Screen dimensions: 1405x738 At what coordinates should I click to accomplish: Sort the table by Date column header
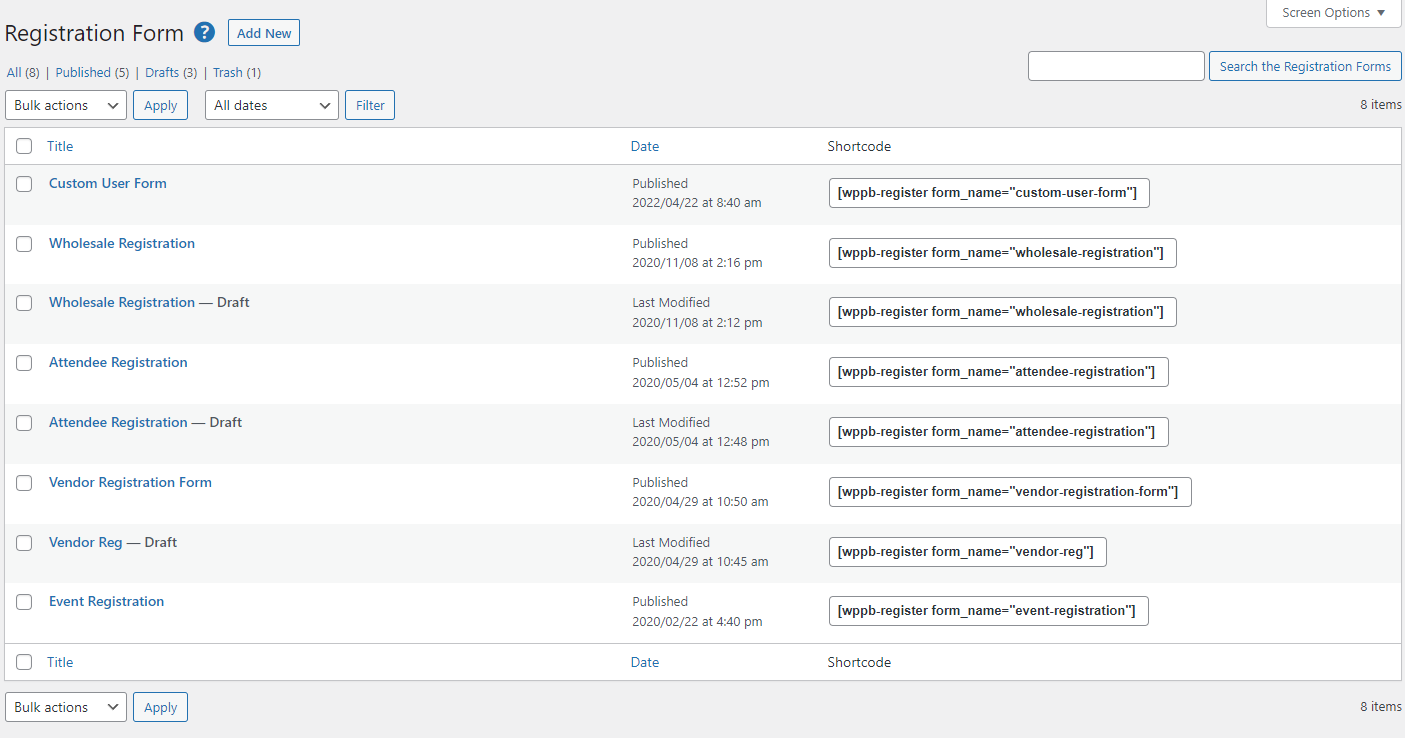point(645,146)
